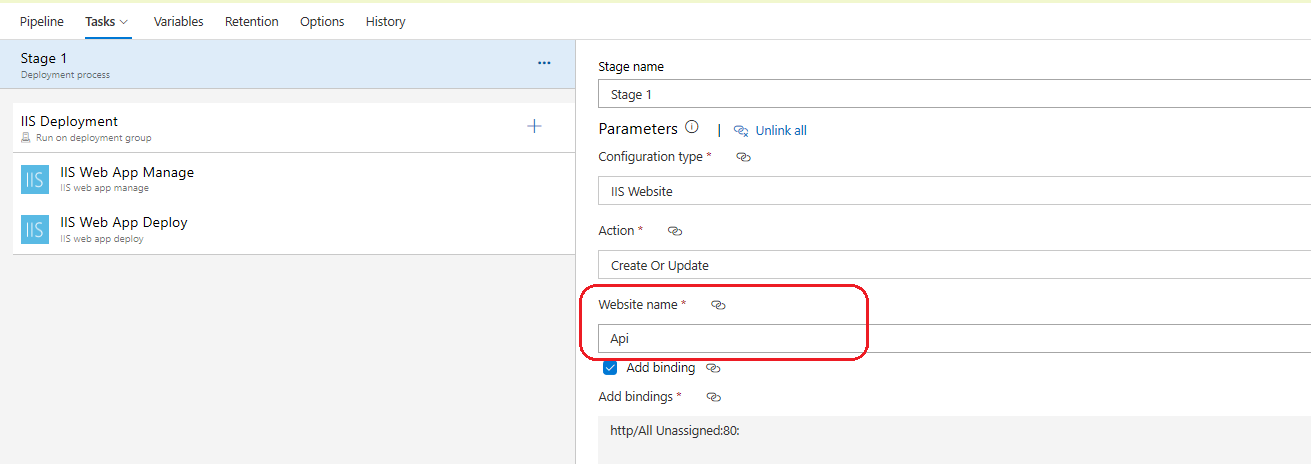Screen dimensions: 1311x464
Task: Open the Action dropdown showing Create Or Update
Action: coord(954,265)
